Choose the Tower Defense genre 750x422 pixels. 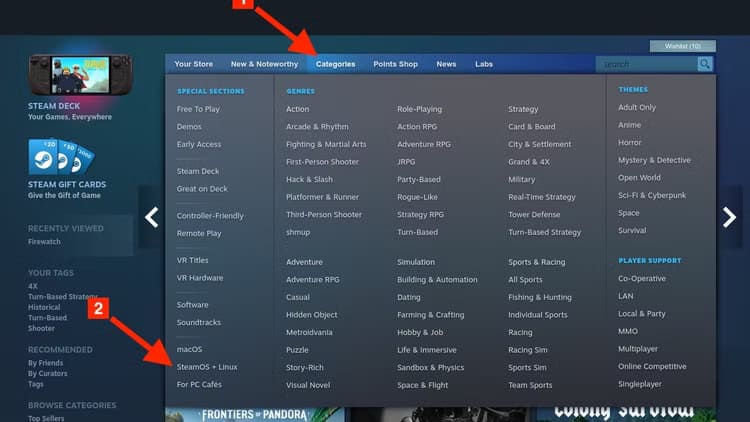tap(534, 215)
